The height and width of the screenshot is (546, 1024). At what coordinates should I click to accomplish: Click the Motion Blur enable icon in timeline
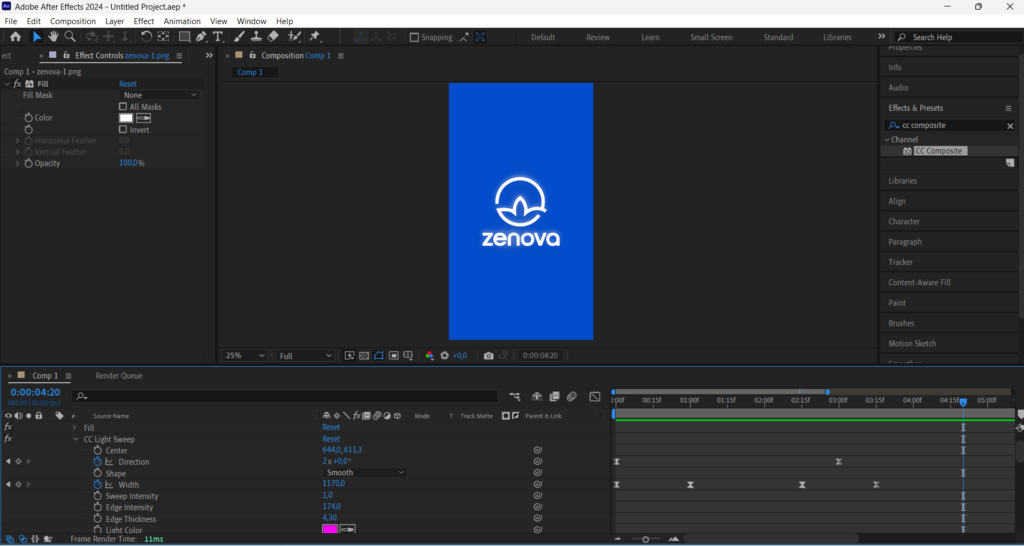pyautogui.click(x=571, y=396)
